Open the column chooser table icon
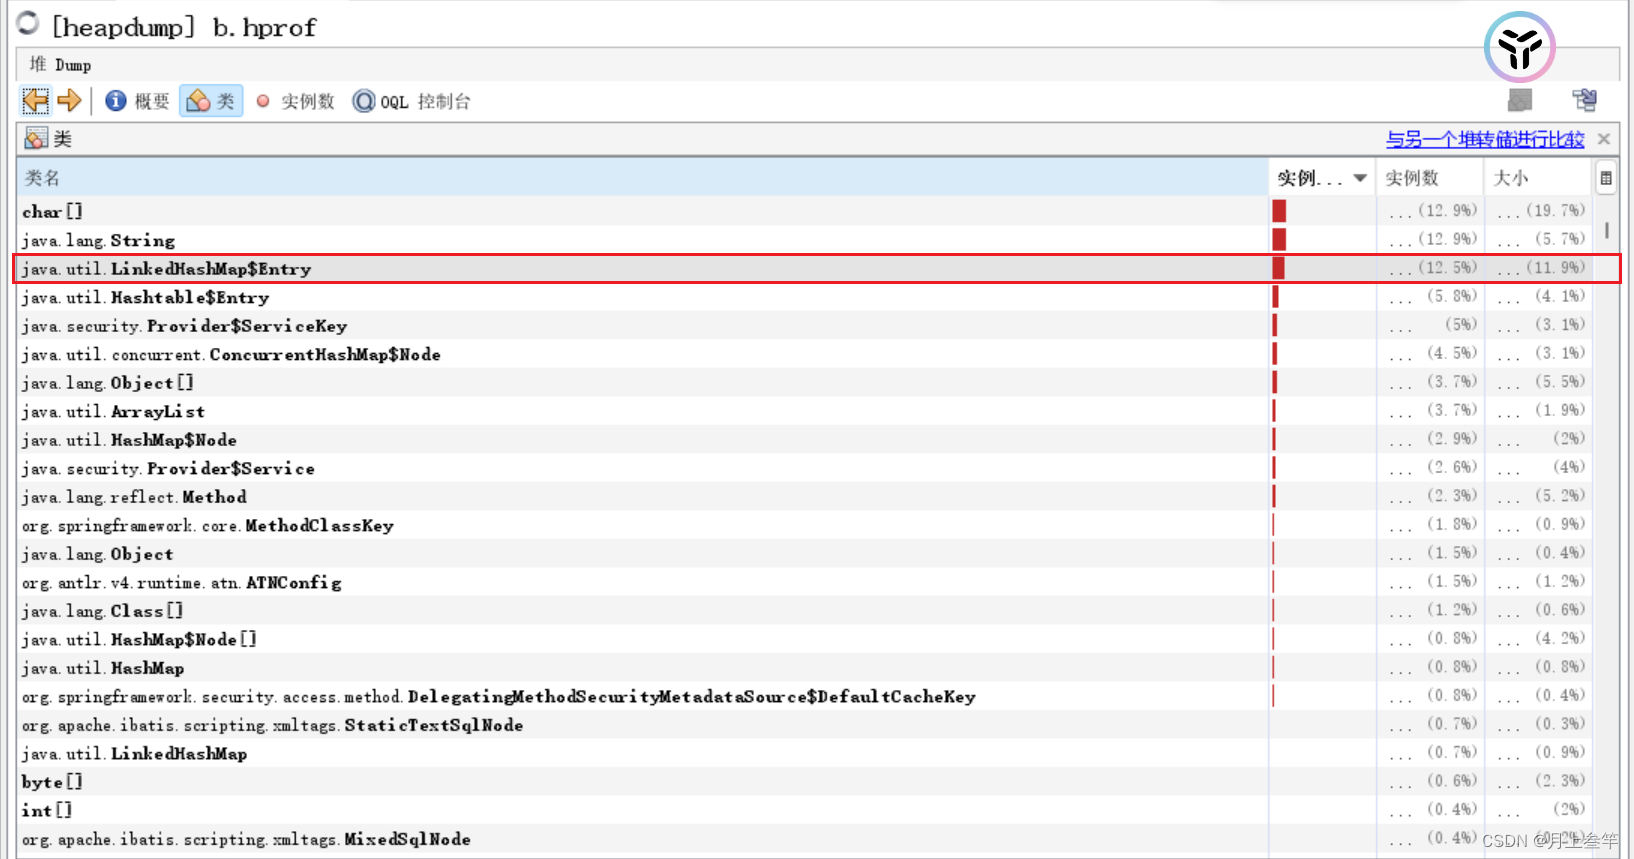Viewport: 1634px width, 859px height. click(1606, 178)
